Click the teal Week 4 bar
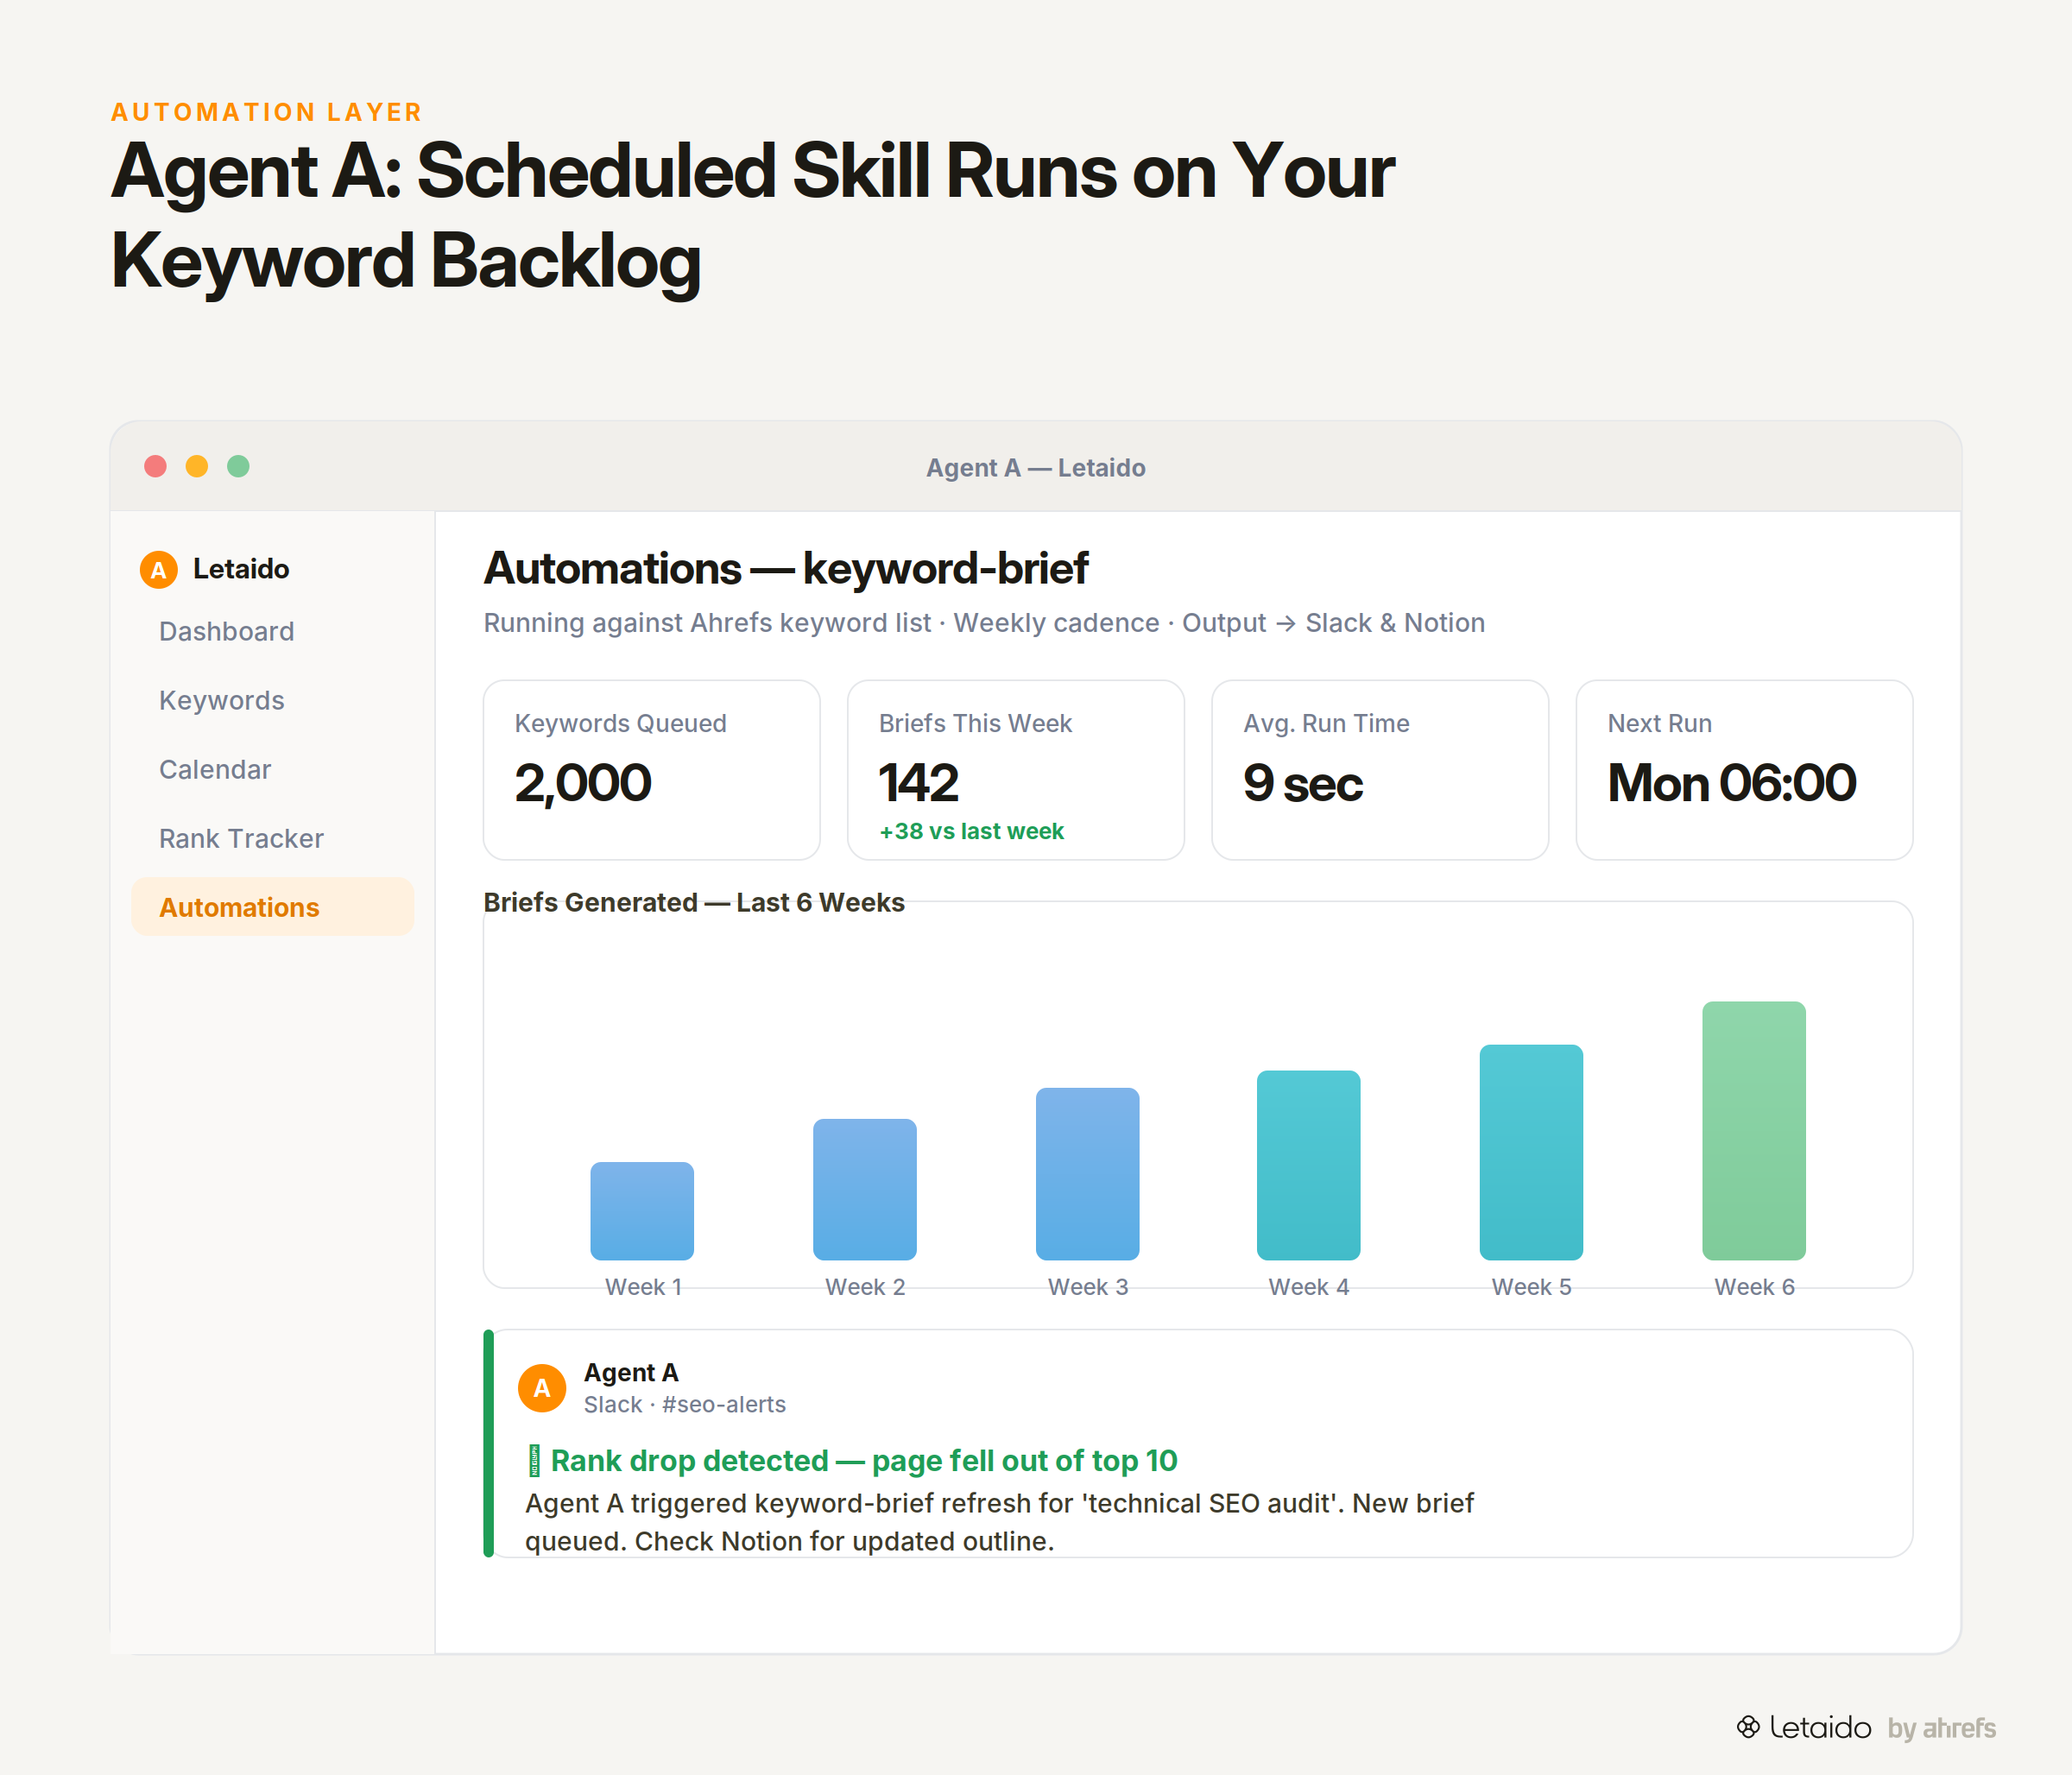2072x1775 pixels. pyautogui.click(x=1309, y=1165)
